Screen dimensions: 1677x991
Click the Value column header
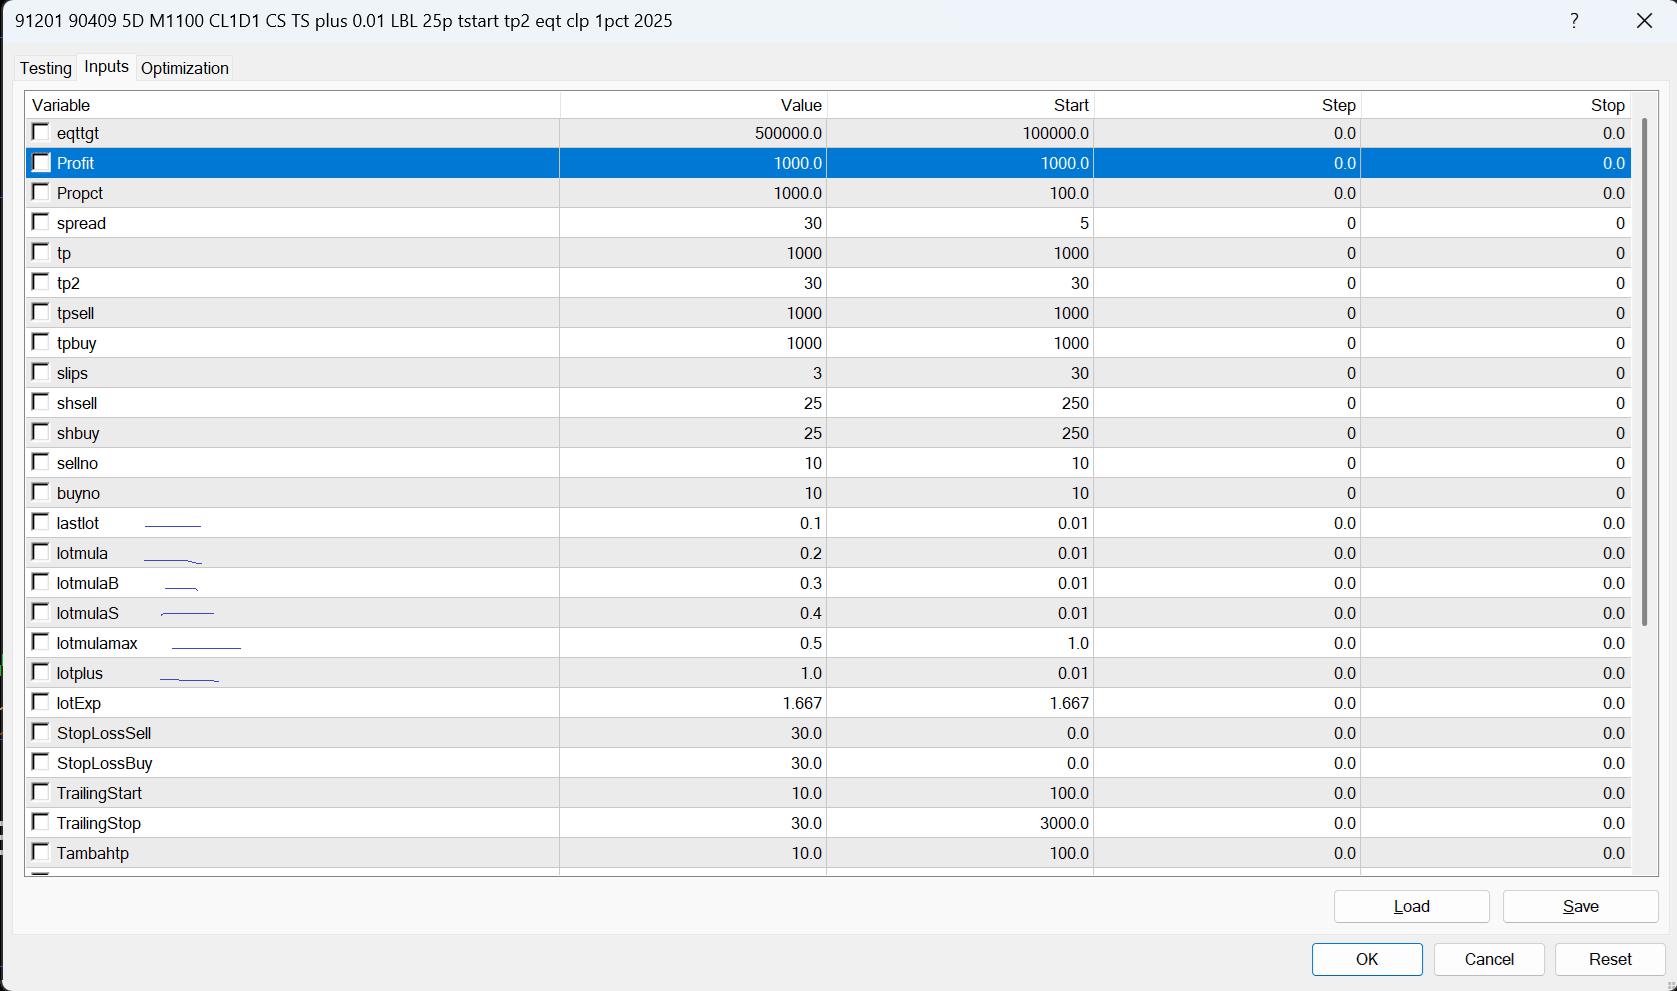693,105
